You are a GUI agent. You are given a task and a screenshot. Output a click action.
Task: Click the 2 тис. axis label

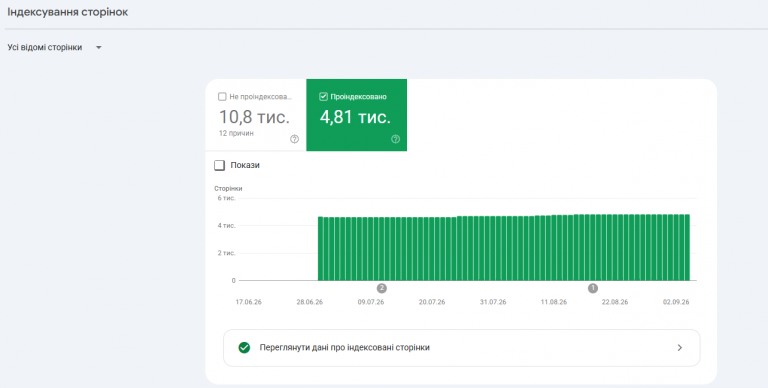(226, 253)
